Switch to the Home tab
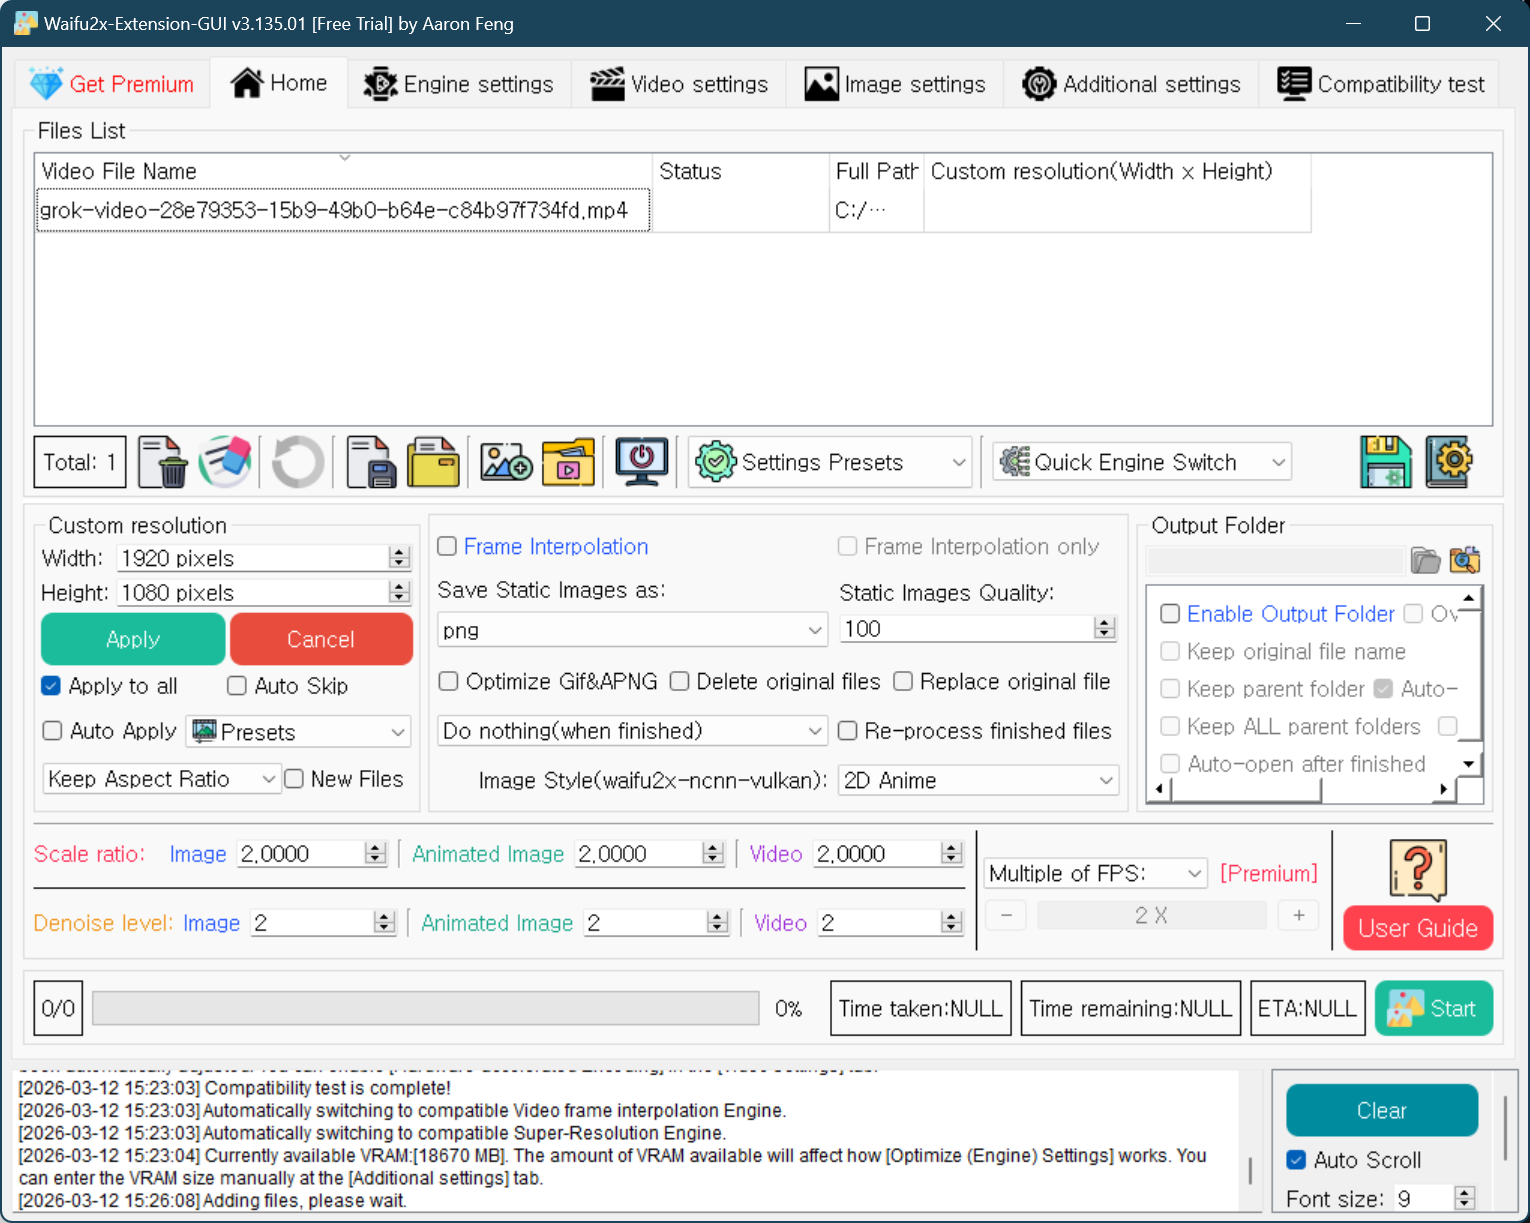This screenshot has height=1223, width=1530. (x=279, y=83)
